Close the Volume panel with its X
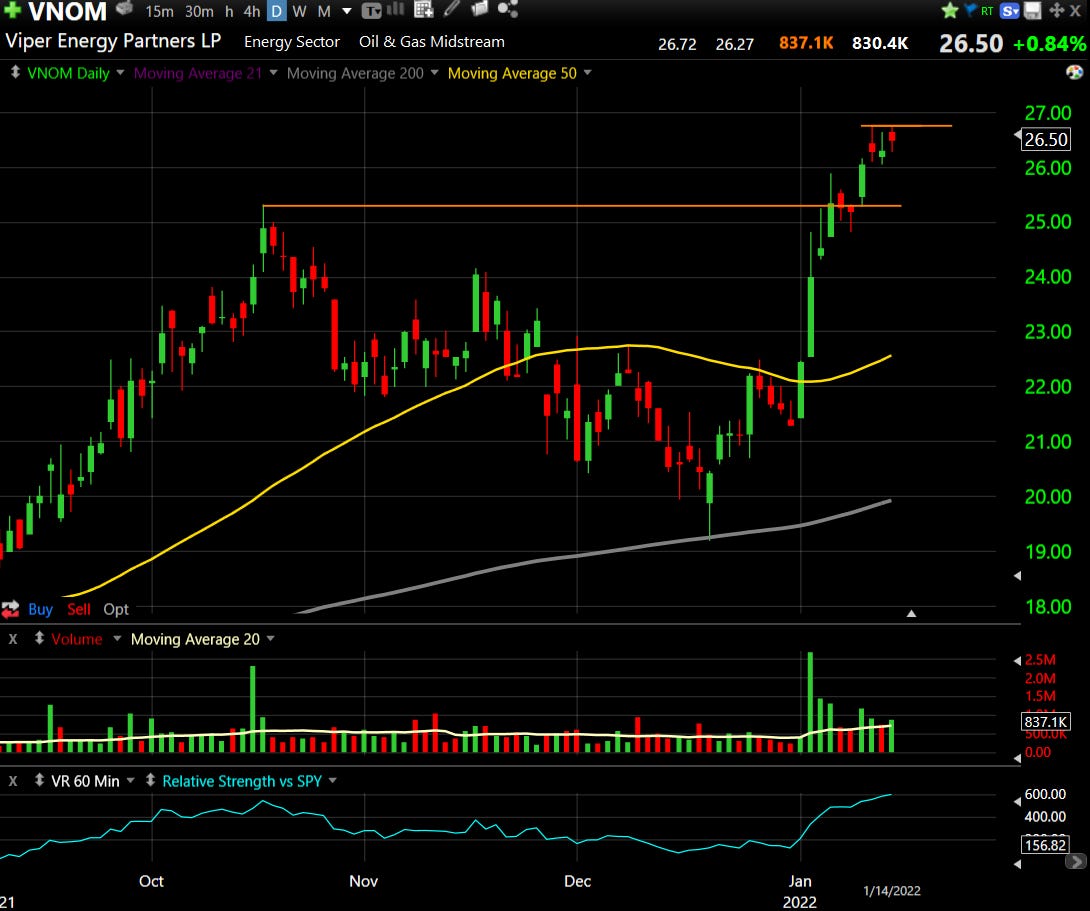 [13, 639]
